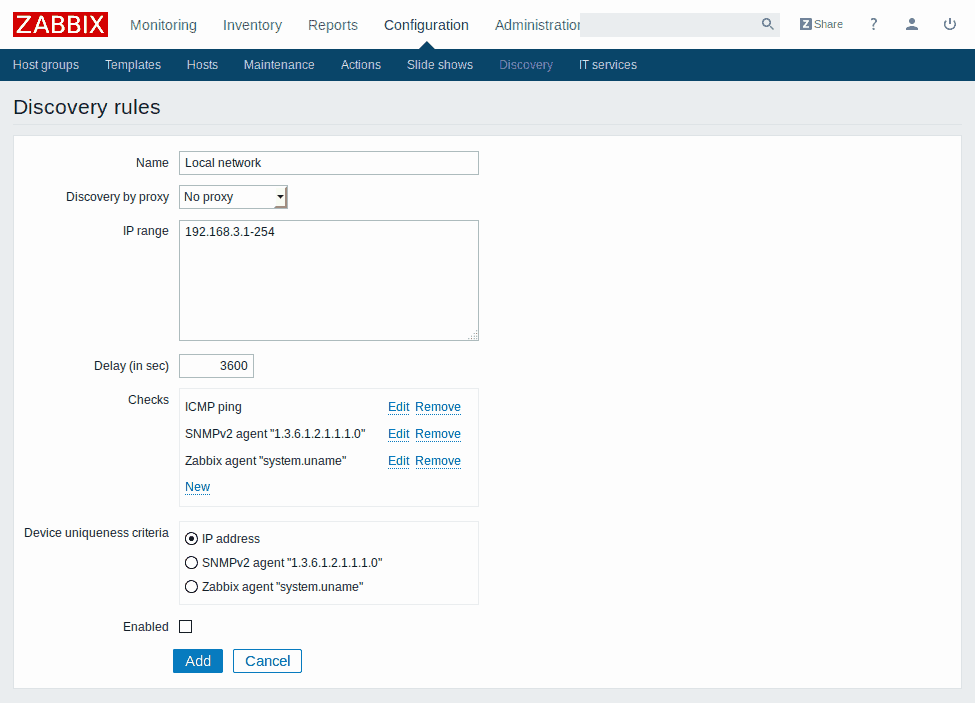Select SNMPv2 agent uniqueness radio button
This screenshot has width=975, height=703.
pos(192,563)
